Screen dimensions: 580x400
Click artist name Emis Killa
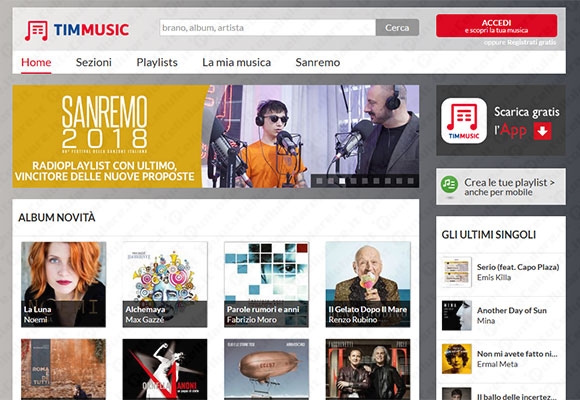click(494, 278)
